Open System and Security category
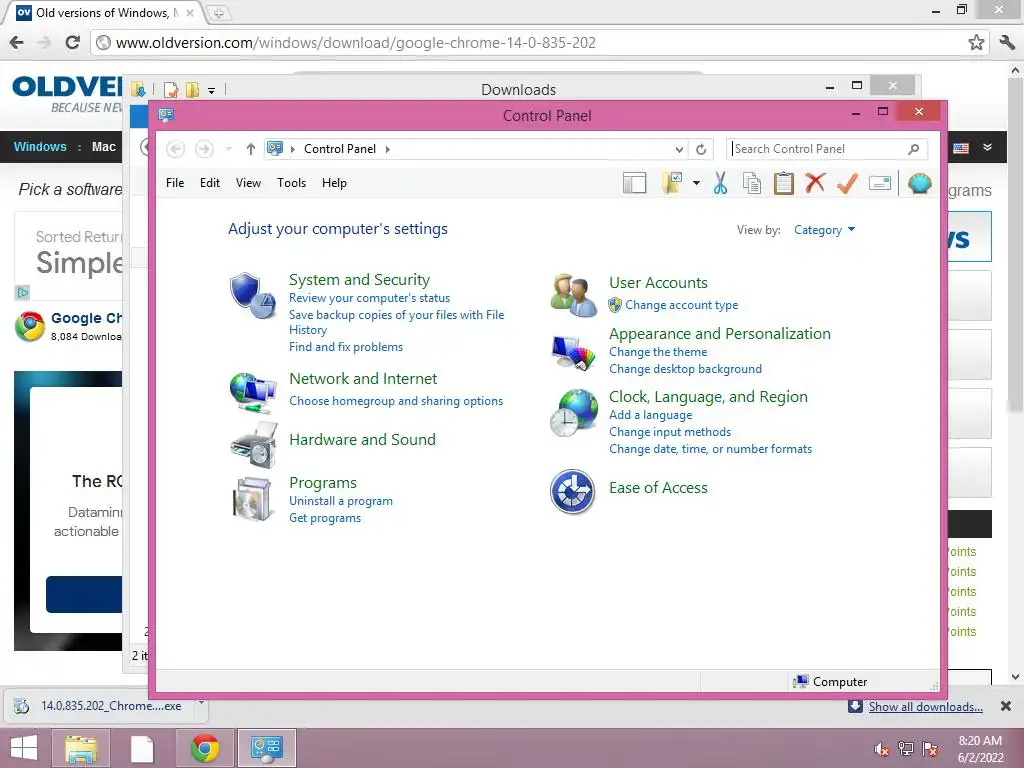This screenshot has height=768, width=1024. 359,280
